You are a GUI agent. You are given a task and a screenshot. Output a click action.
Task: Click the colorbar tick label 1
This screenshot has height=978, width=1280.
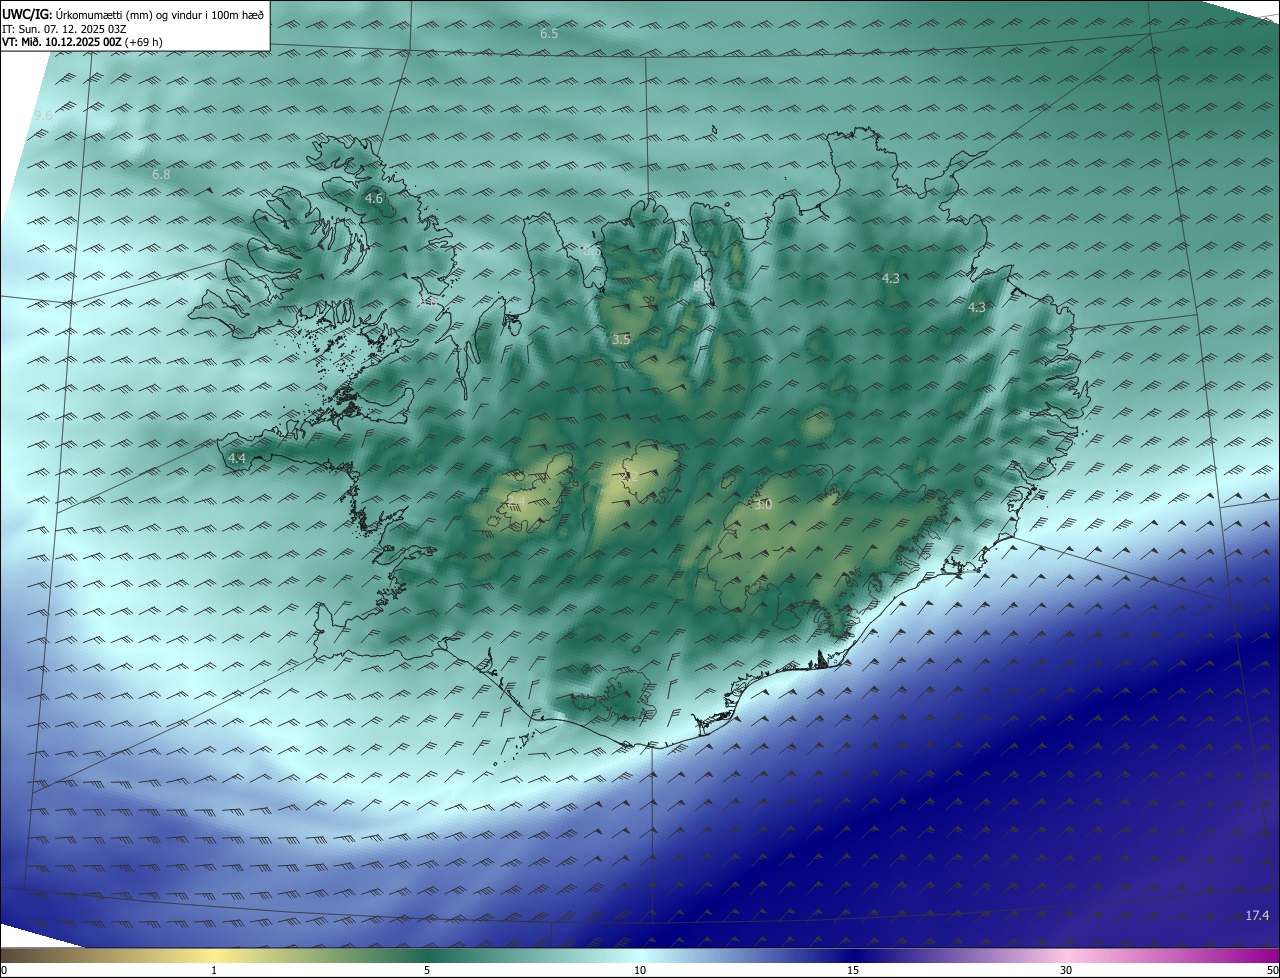point(214,970)
